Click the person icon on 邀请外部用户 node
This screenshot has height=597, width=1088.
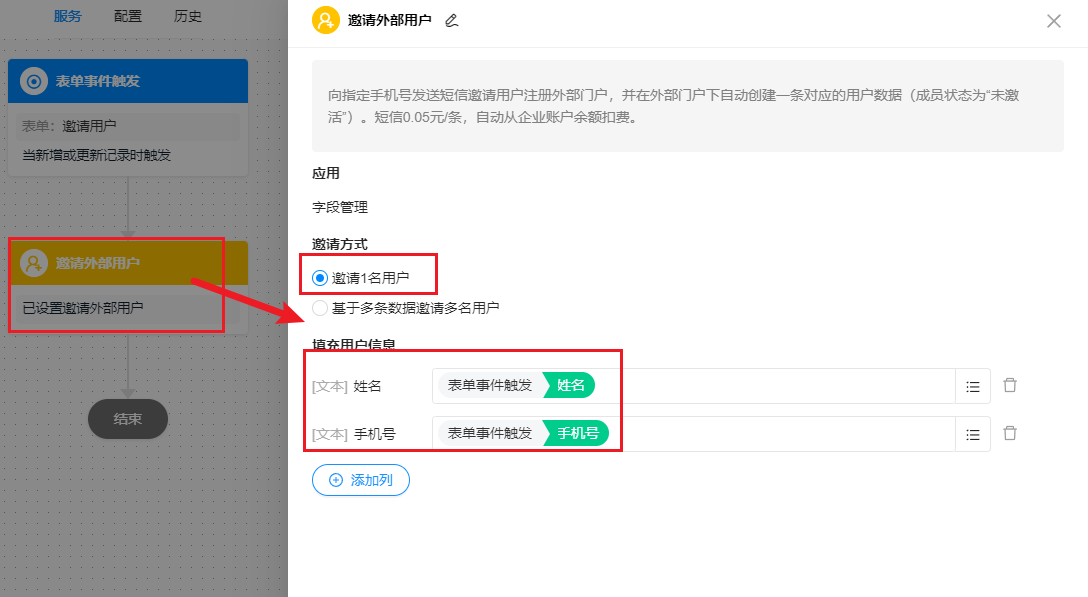click(x=35, y=263)
